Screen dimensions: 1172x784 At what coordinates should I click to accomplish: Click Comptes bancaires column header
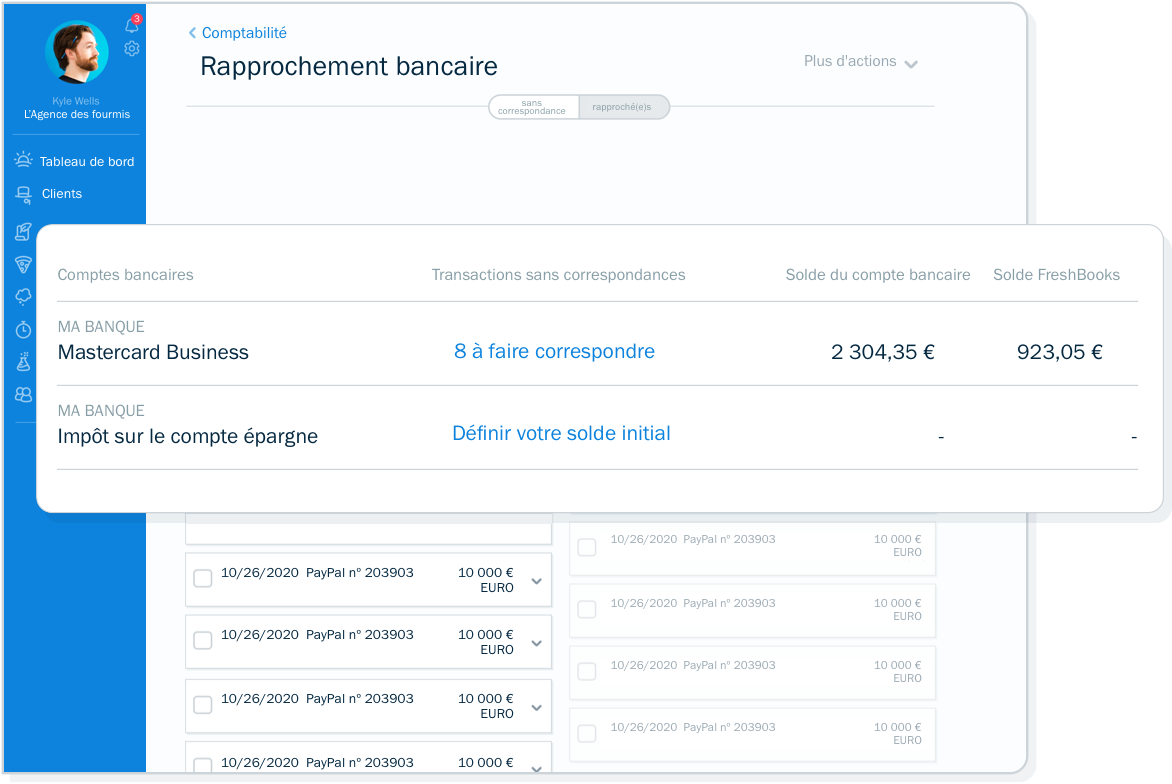tap(126, 275)
